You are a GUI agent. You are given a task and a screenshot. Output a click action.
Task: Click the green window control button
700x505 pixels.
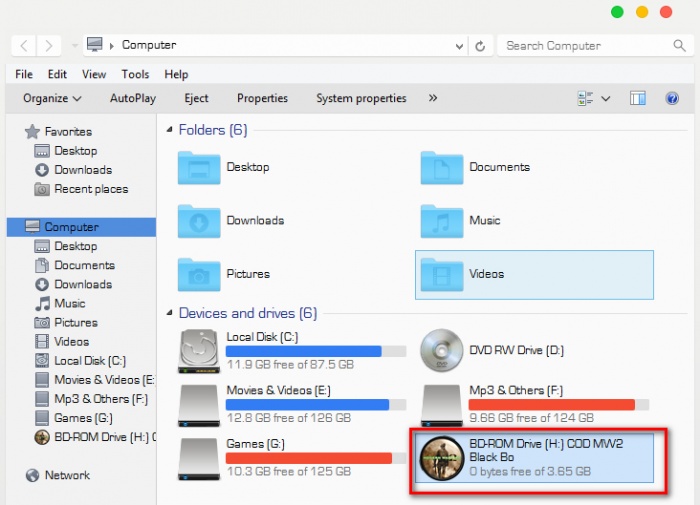(x=617, y=12)
